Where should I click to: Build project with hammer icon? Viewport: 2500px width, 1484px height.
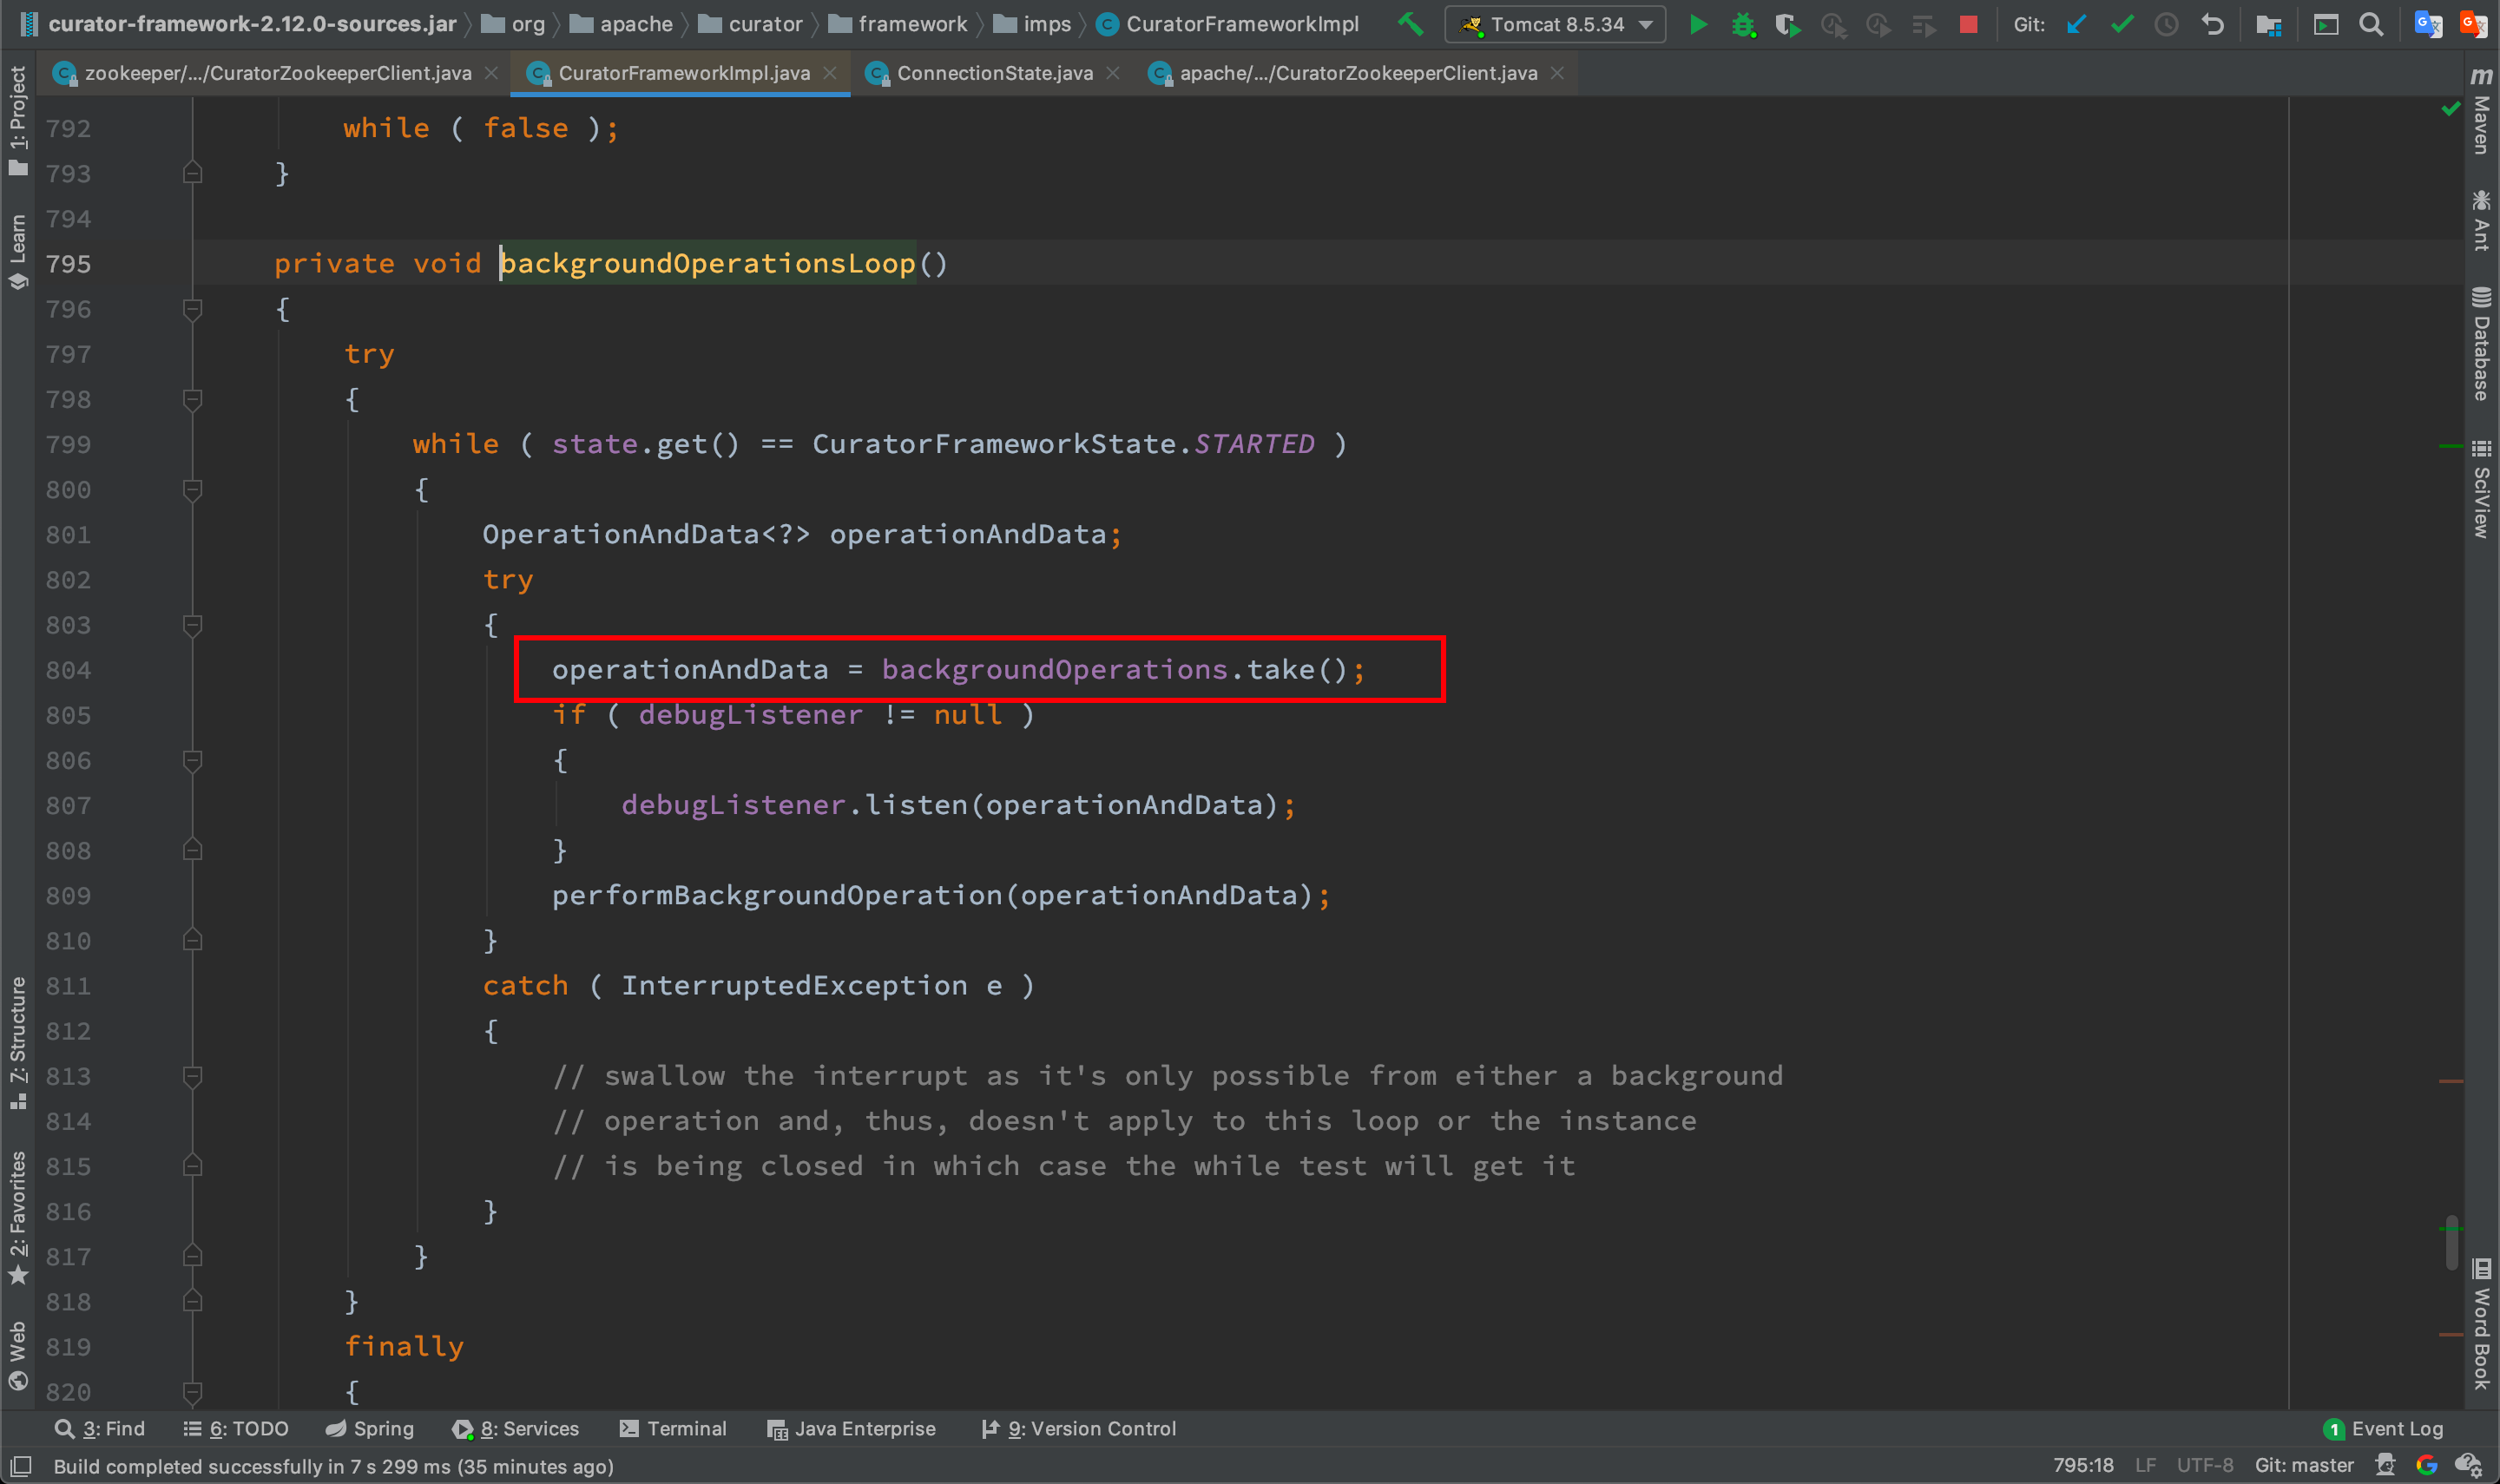(x=1410, y=24)
